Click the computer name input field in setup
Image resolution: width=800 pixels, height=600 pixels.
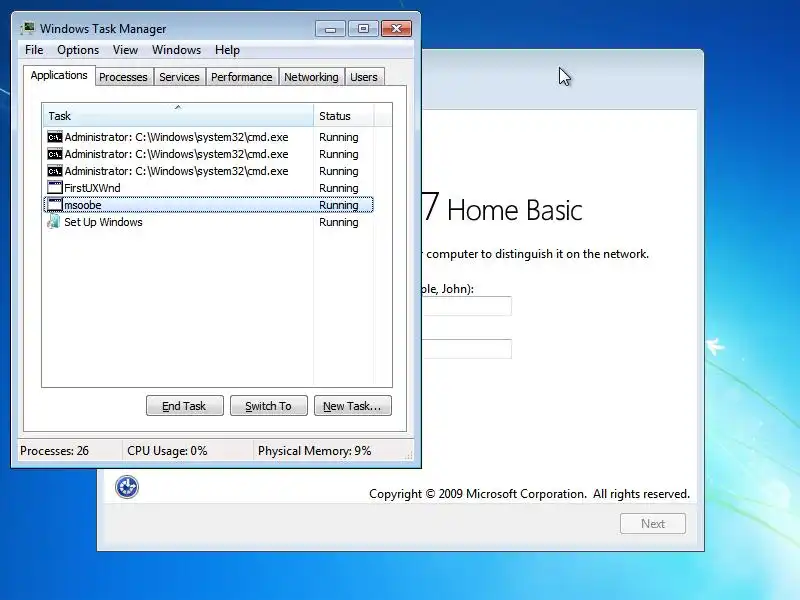[466, 349]
